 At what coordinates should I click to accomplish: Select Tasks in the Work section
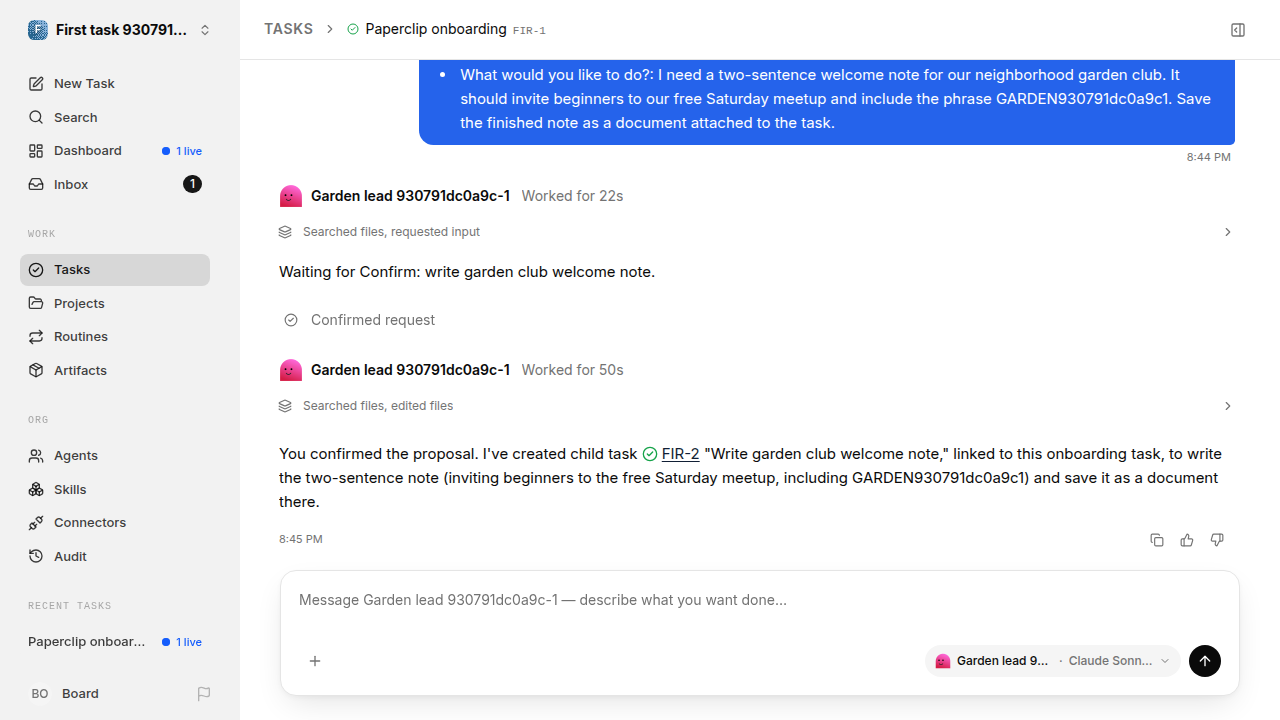(115, 270)
